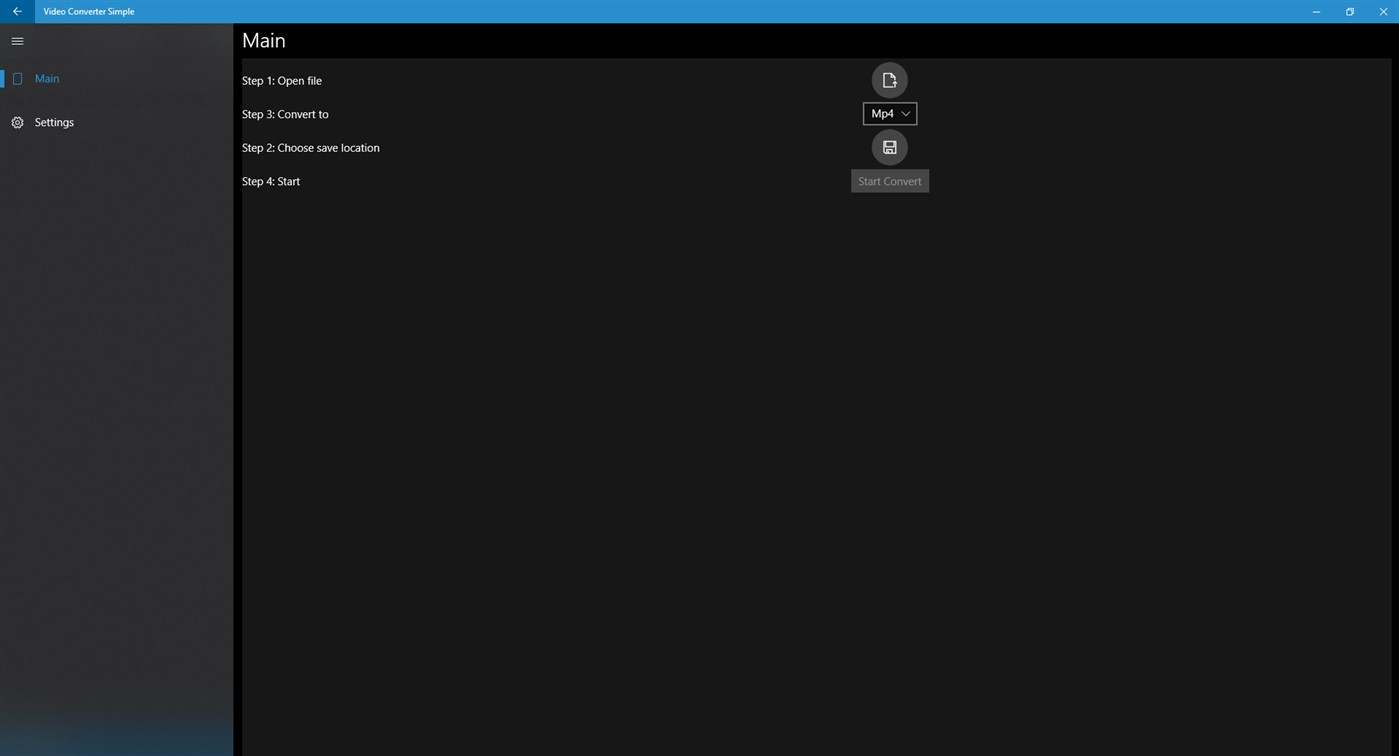This screenshot has width=1399, height=756.
Task: Switch to the Settings page
Action: [x=54, y=122]
